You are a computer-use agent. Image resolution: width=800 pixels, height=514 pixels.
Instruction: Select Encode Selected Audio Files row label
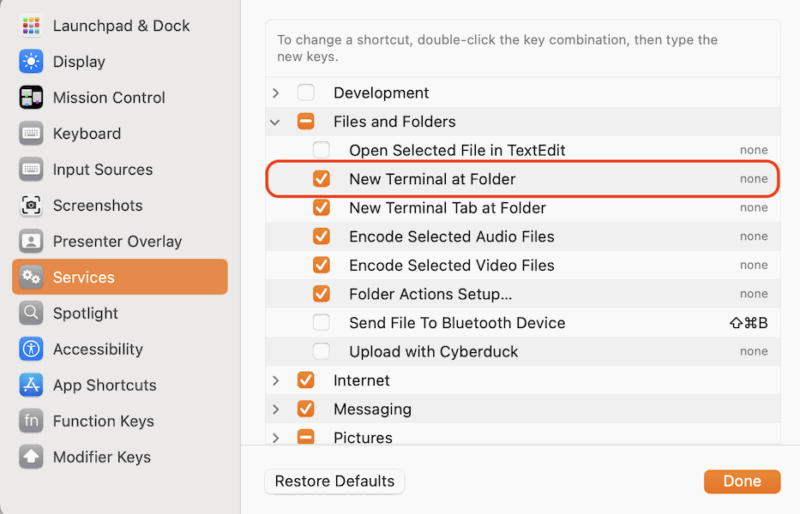(x=452, y=237)
